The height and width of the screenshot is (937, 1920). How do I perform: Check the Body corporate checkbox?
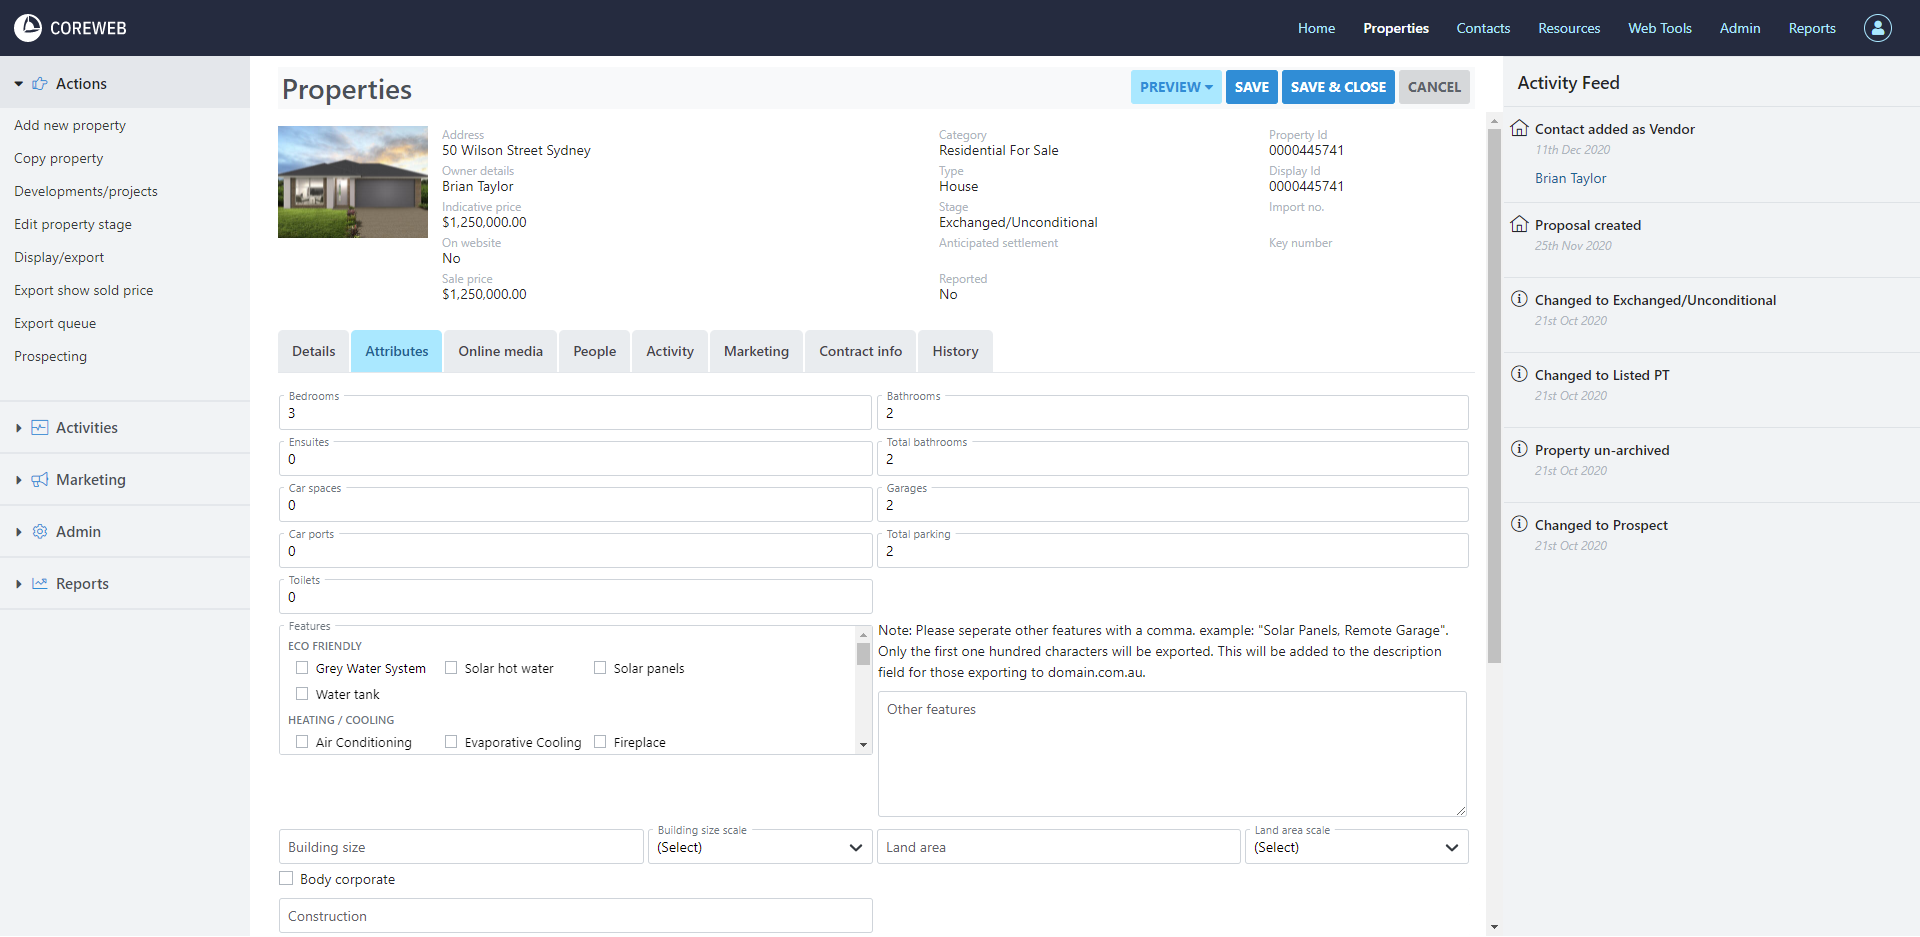[x=287, y=879]
